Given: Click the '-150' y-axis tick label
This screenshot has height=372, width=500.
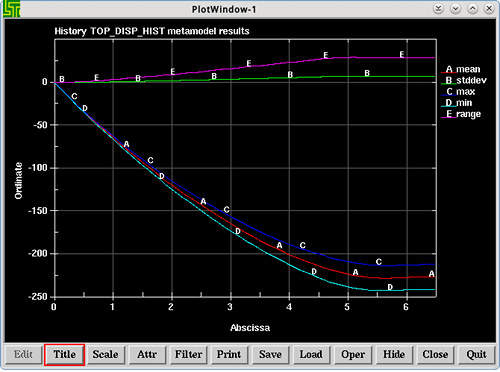Looking at the screenshot, I should [39, 211].
